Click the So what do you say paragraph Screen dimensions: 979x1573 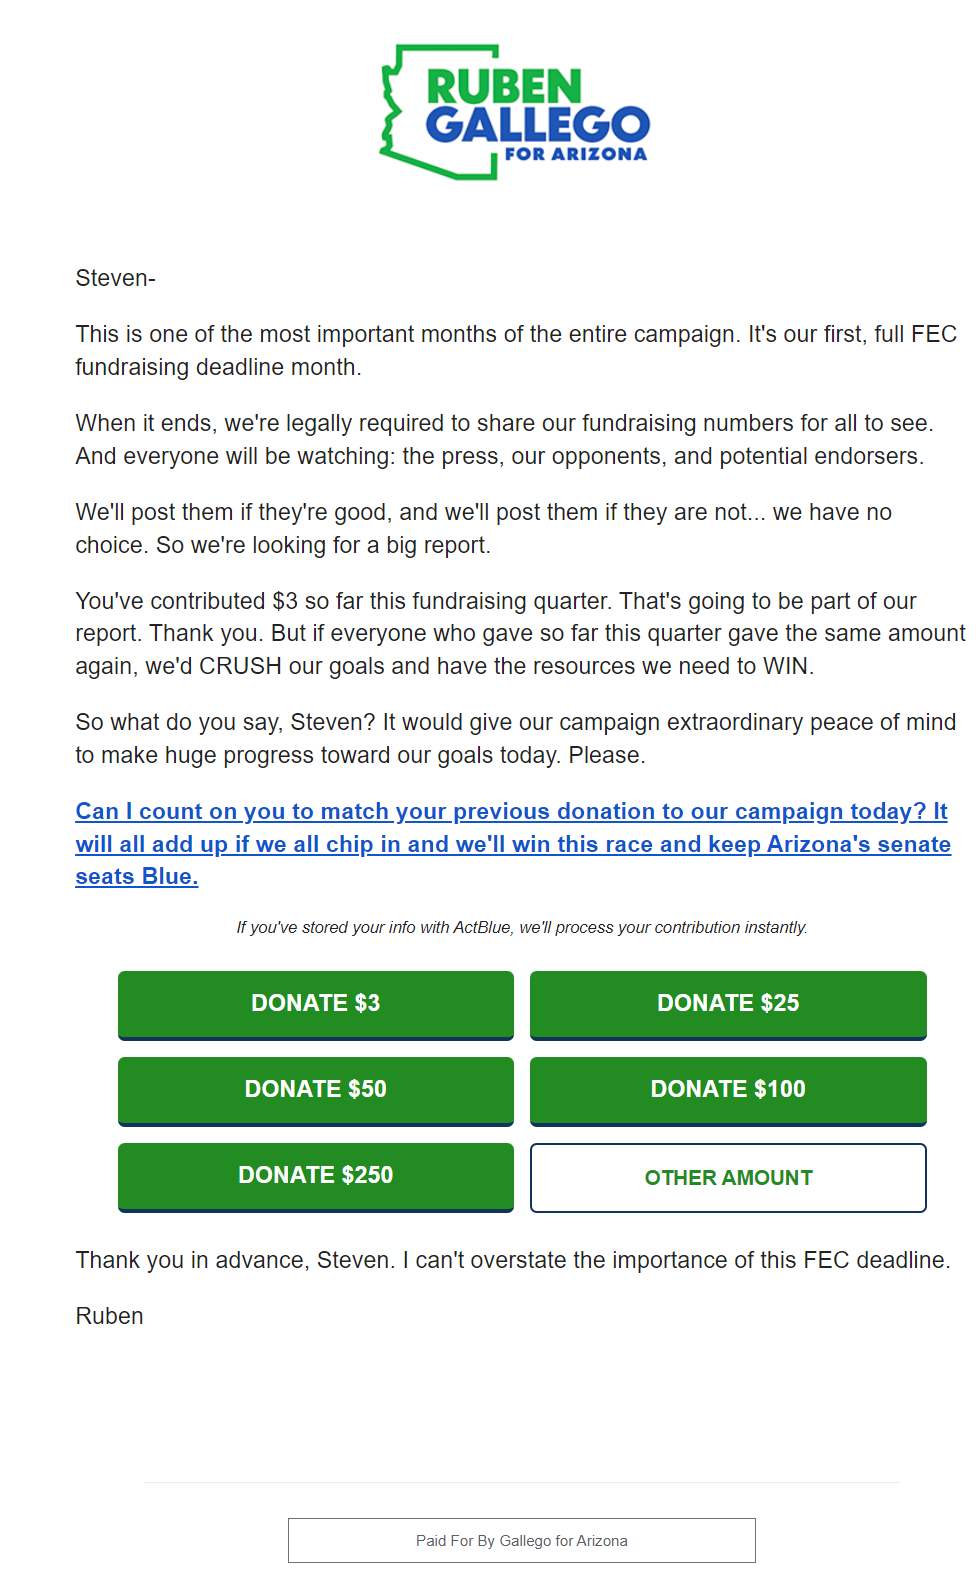pyautogui.click(x=516, y=738)
